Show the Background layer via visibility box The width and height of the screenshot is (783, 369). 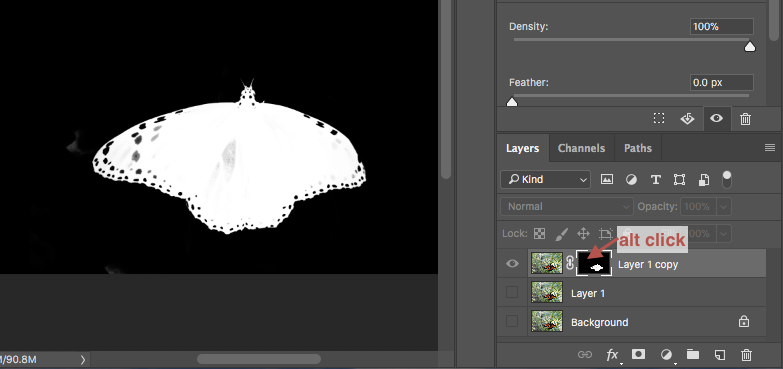(512, 322)
